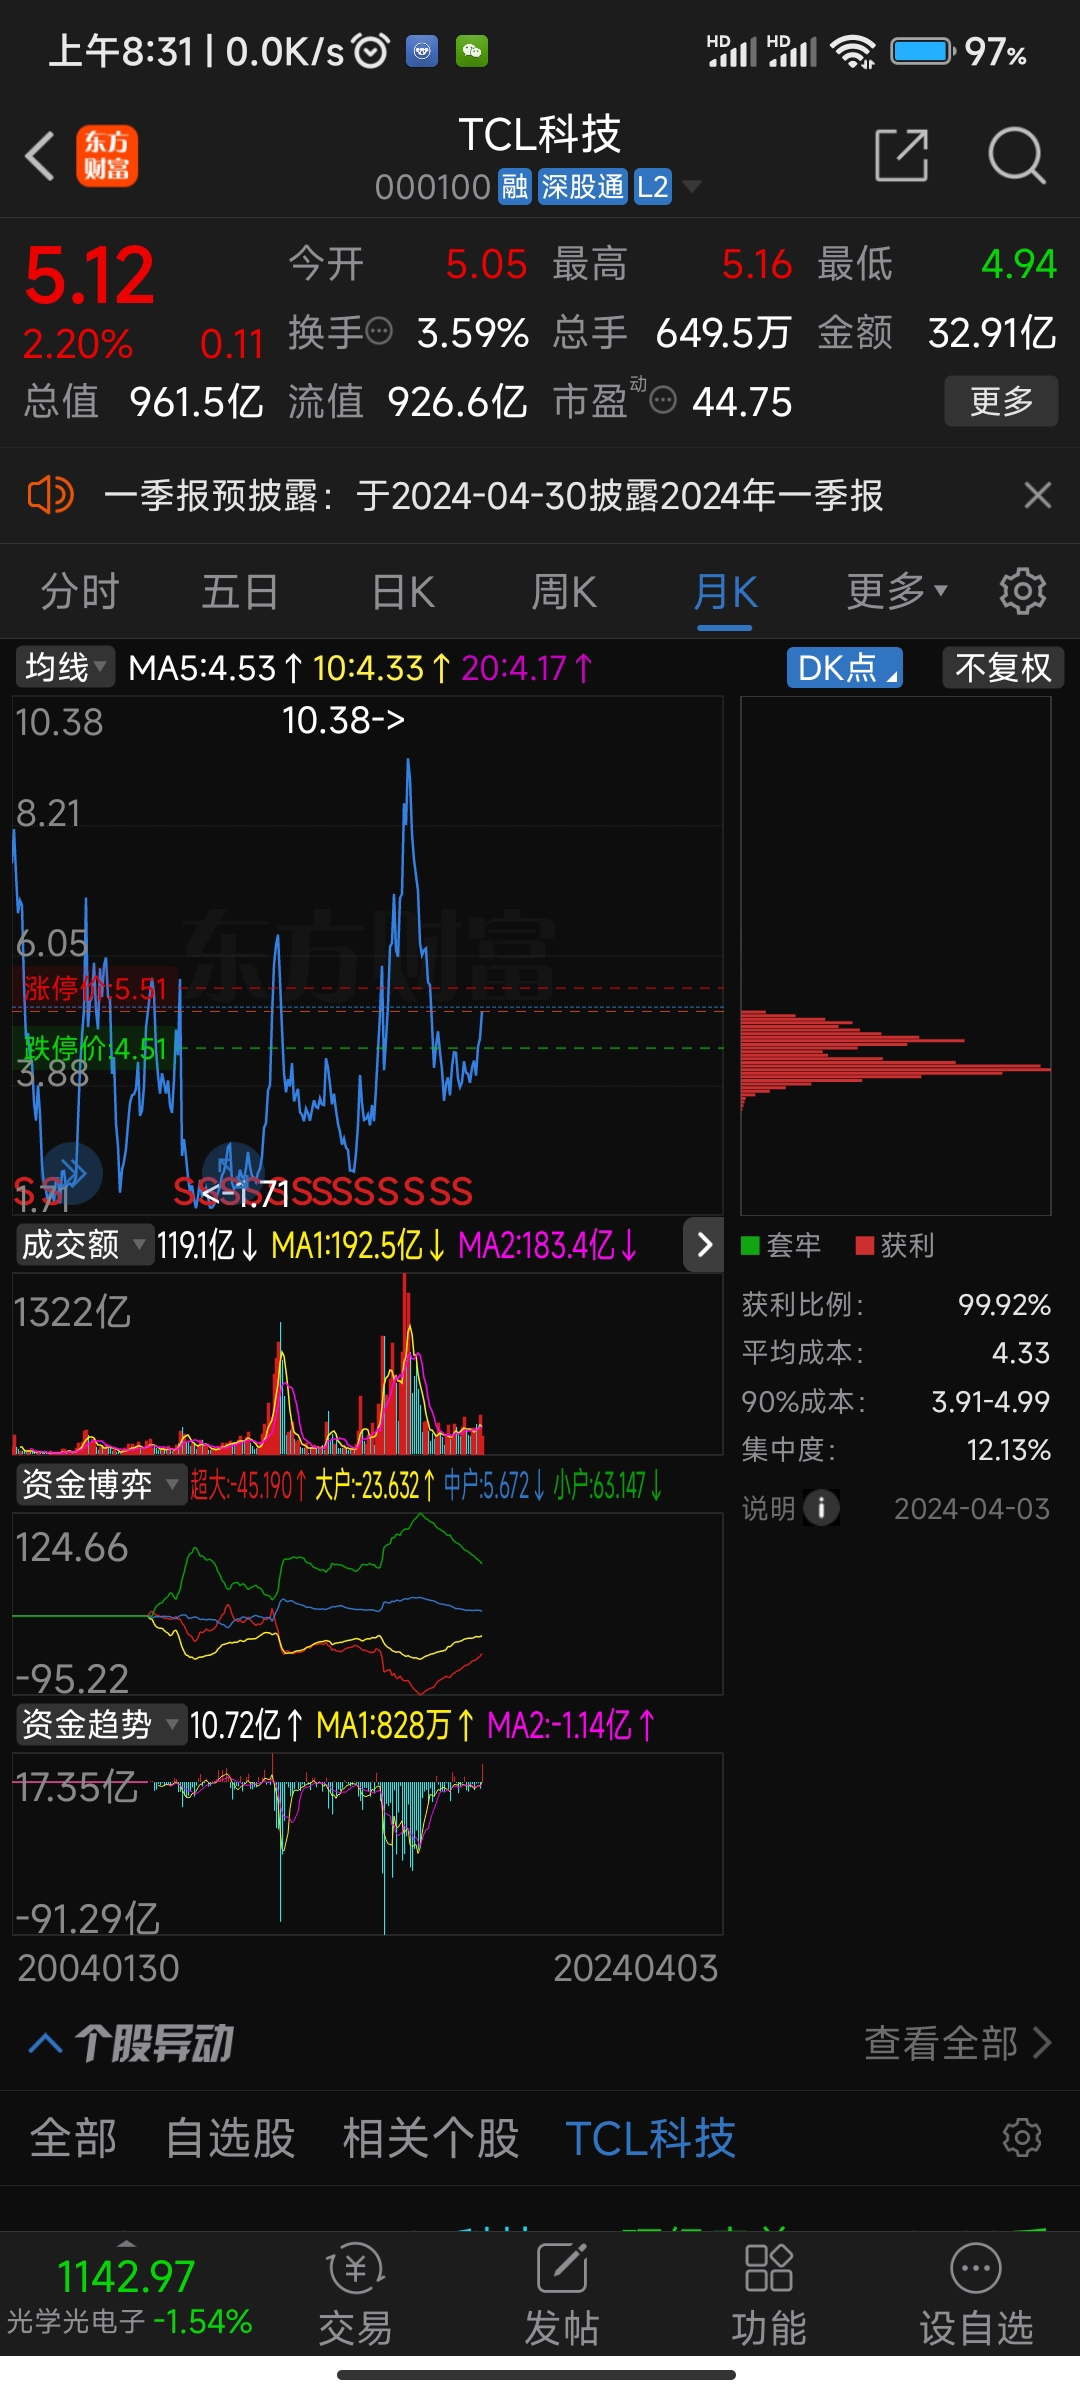Open 均线 indicator dropdown
Viewport: 1080px width, 2400px height.
click(65, 667)
